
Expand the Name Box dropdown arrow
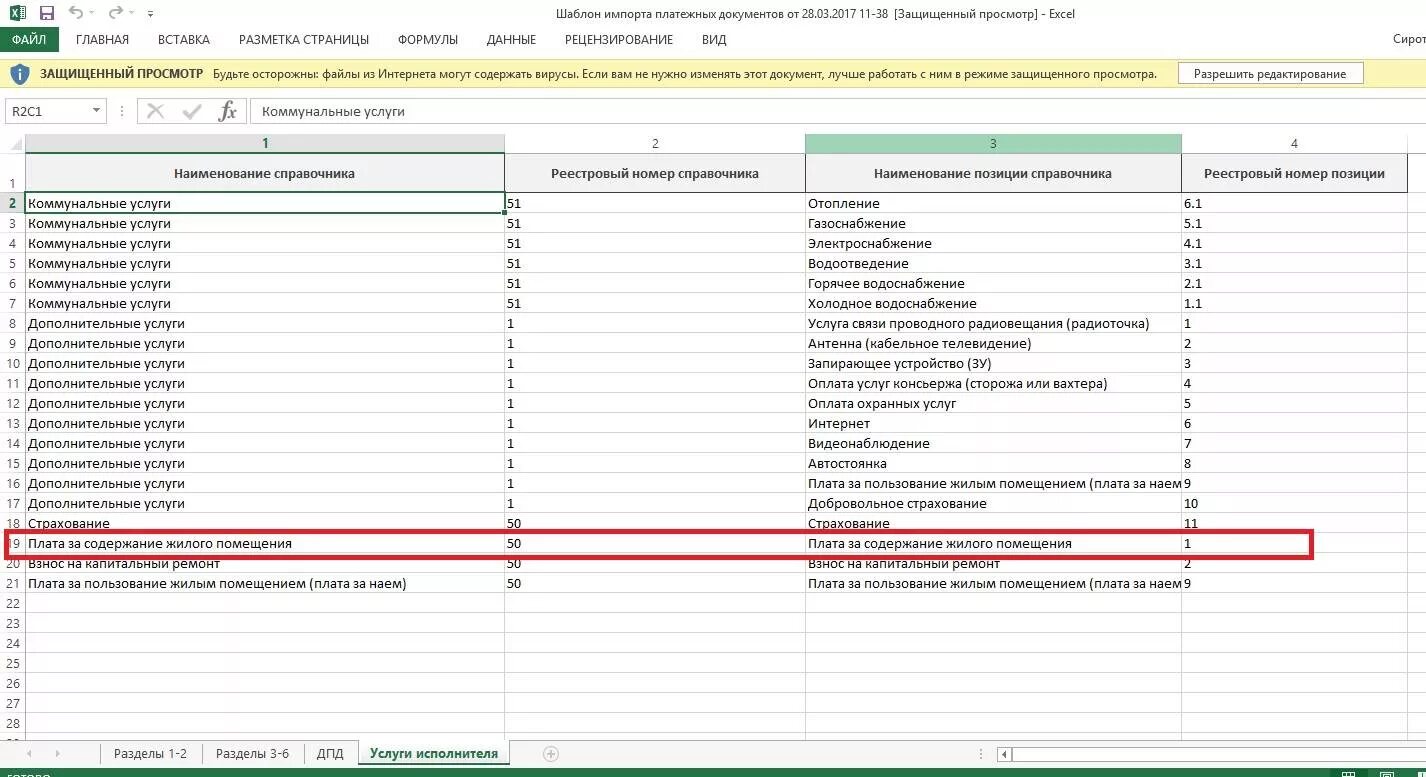(96, 111)
